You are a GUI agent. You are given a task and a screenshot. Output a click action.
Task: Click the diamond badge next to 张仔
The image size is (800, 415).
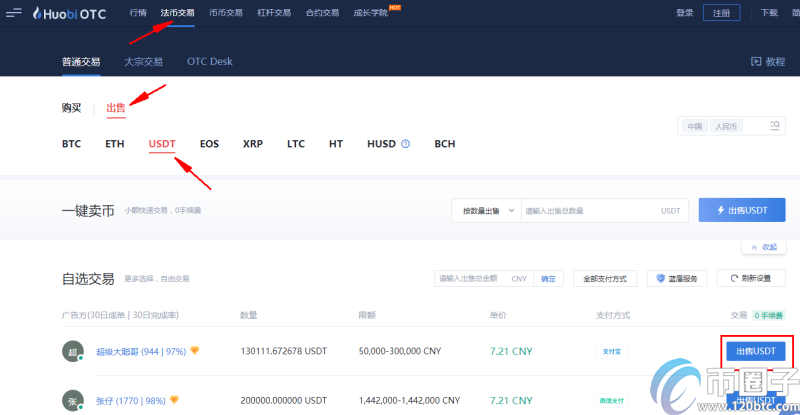coord(174,400)
